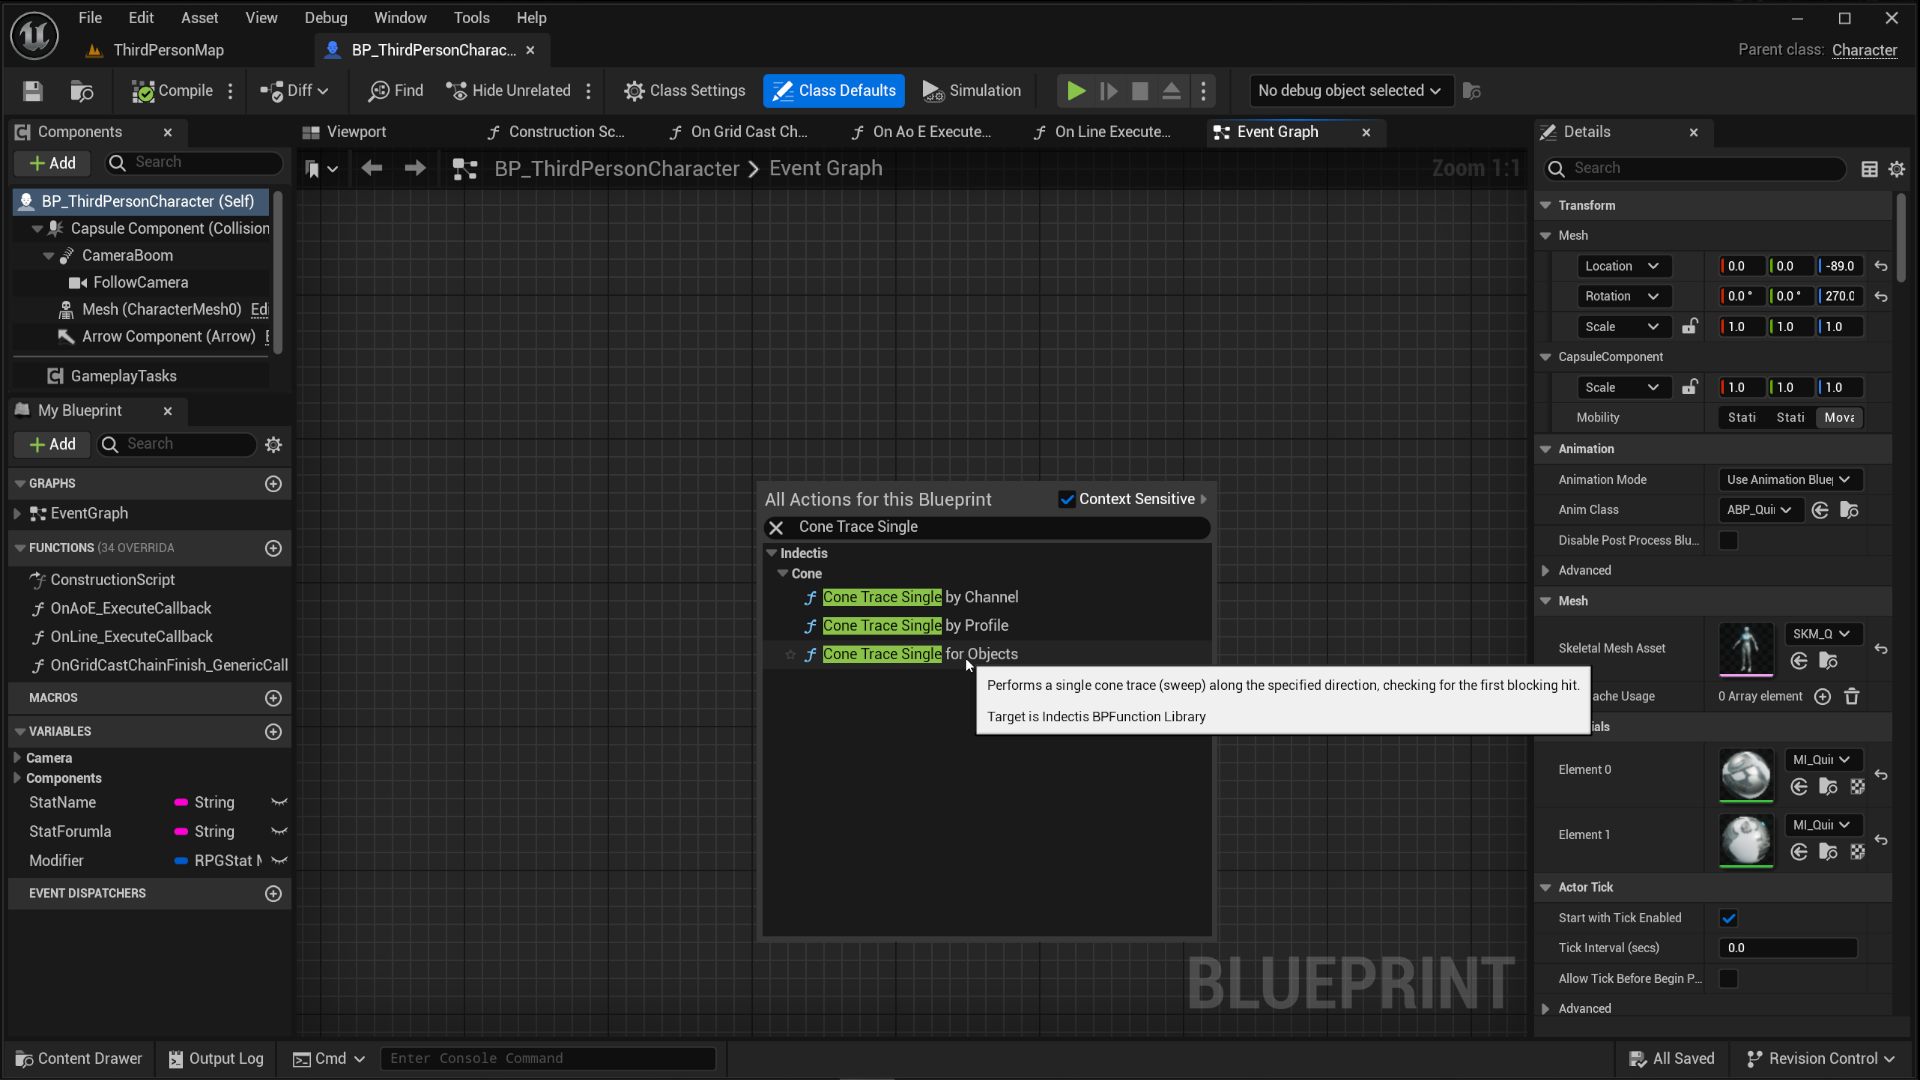Switch to ThirdPersonMap tab
This screenshot has height=1080, width=1920.
click(168, 50)
